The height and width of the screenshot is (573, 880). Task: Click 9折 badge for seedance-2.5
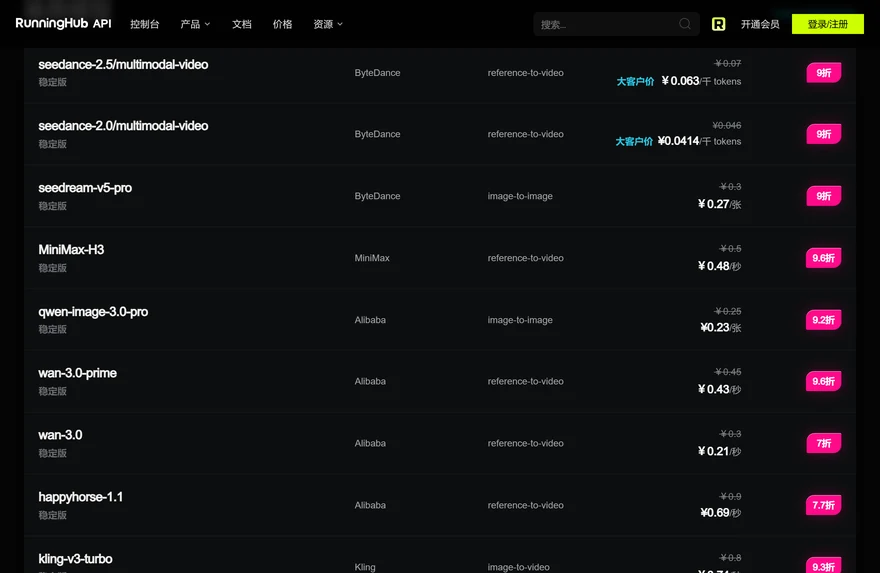(823, 72)
